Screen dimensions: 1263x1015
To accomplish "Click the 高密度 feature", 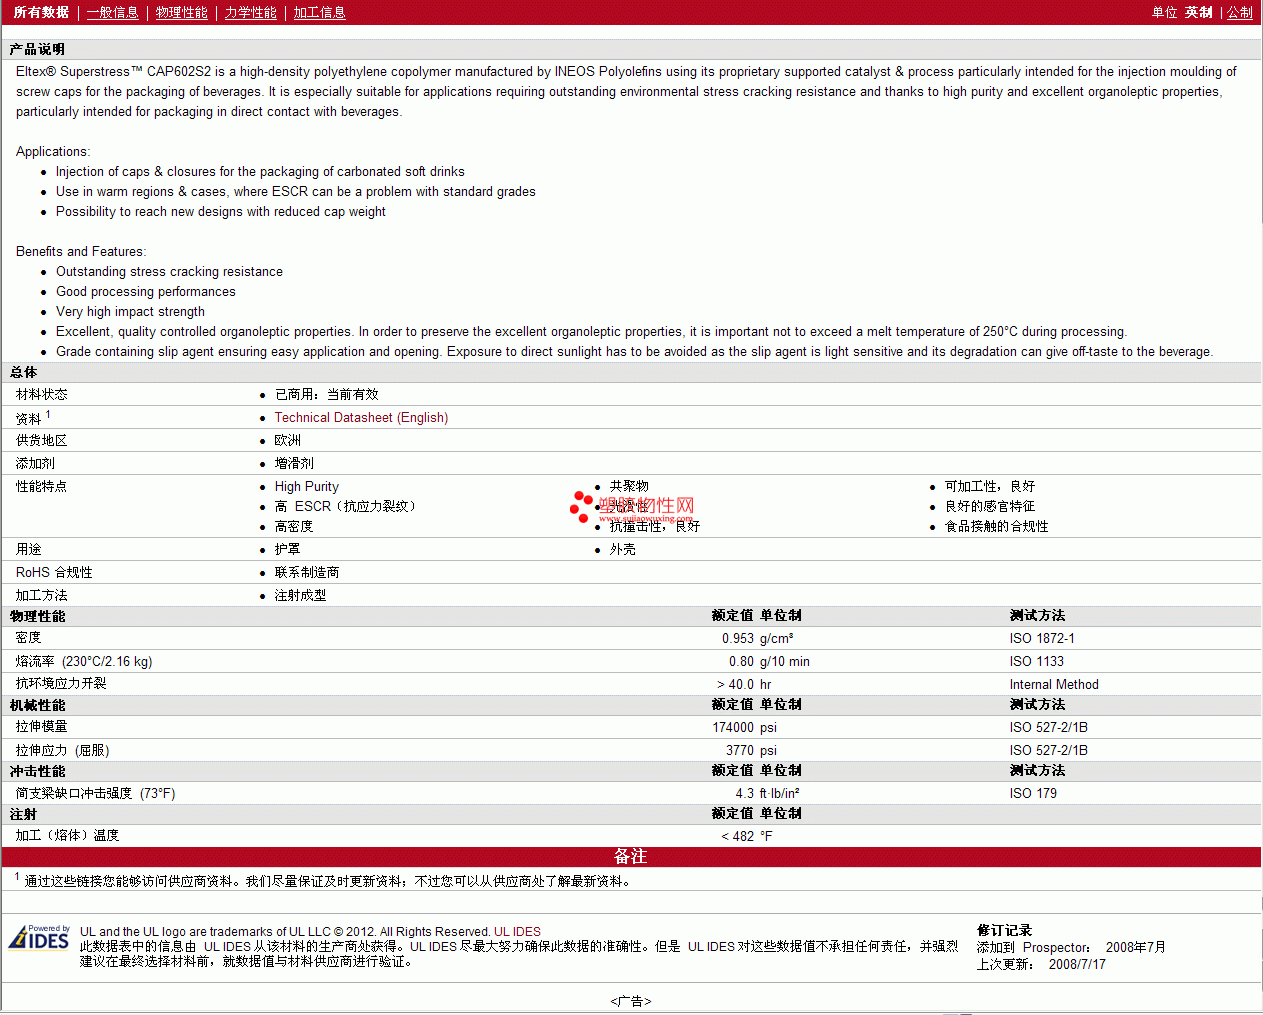I will point(293,526).
